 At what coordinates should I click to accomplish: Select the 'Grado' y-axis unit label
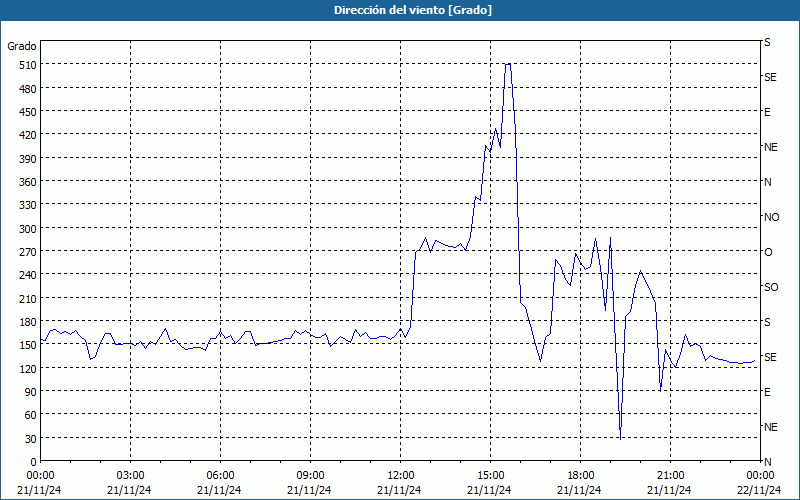click(x=22, y=46)
